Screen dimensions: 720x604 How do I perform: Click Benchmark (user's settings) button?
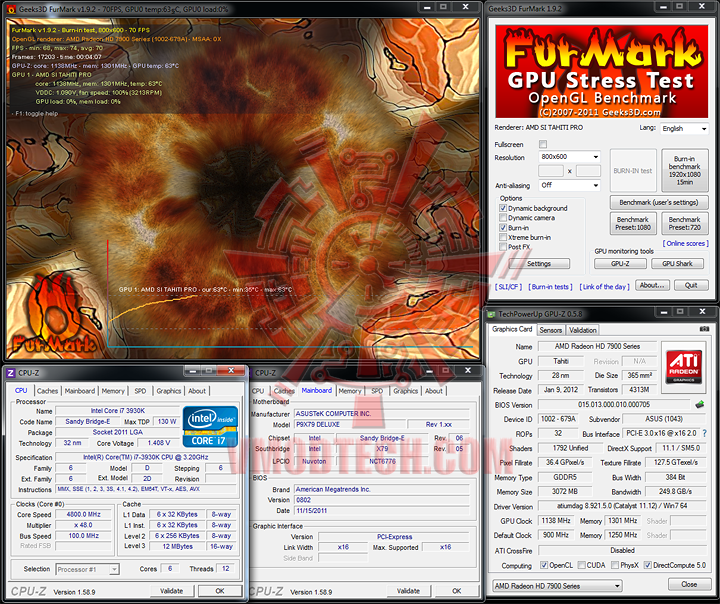[658, 202]
